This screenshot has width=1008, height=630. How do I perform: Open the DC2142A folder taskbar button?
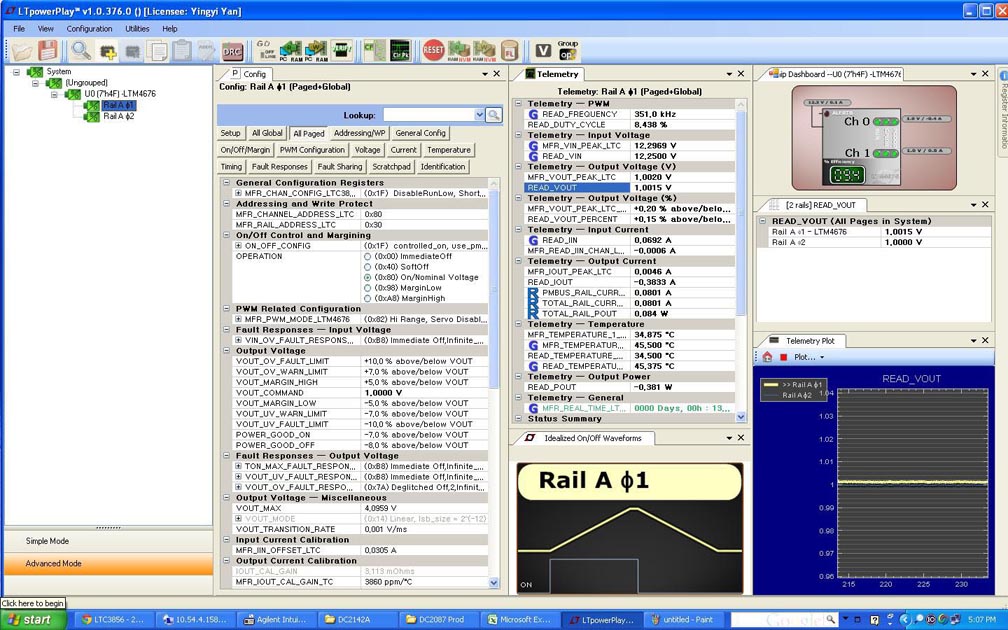tap(356, 620)
